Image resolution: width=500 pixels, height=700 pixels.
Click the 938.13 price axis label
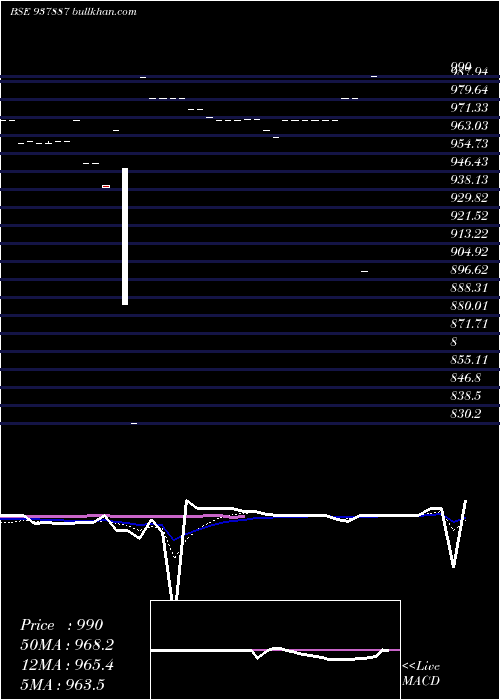point(469,179)
